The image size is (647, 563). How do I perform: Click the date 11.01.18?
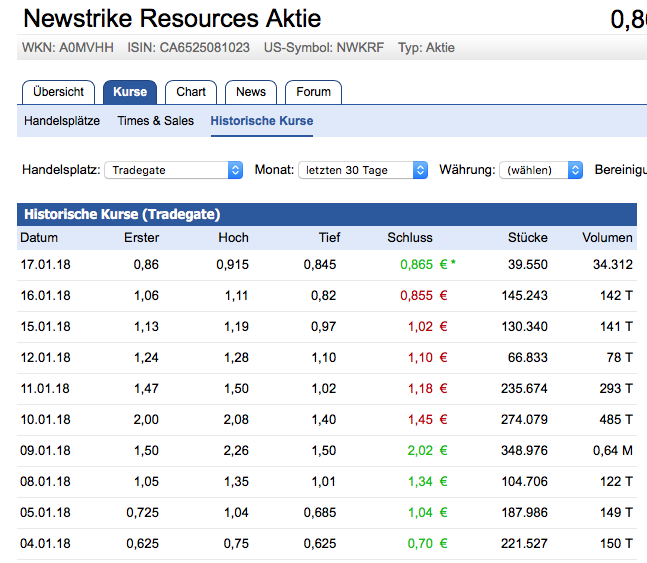(x=45, y=388)
